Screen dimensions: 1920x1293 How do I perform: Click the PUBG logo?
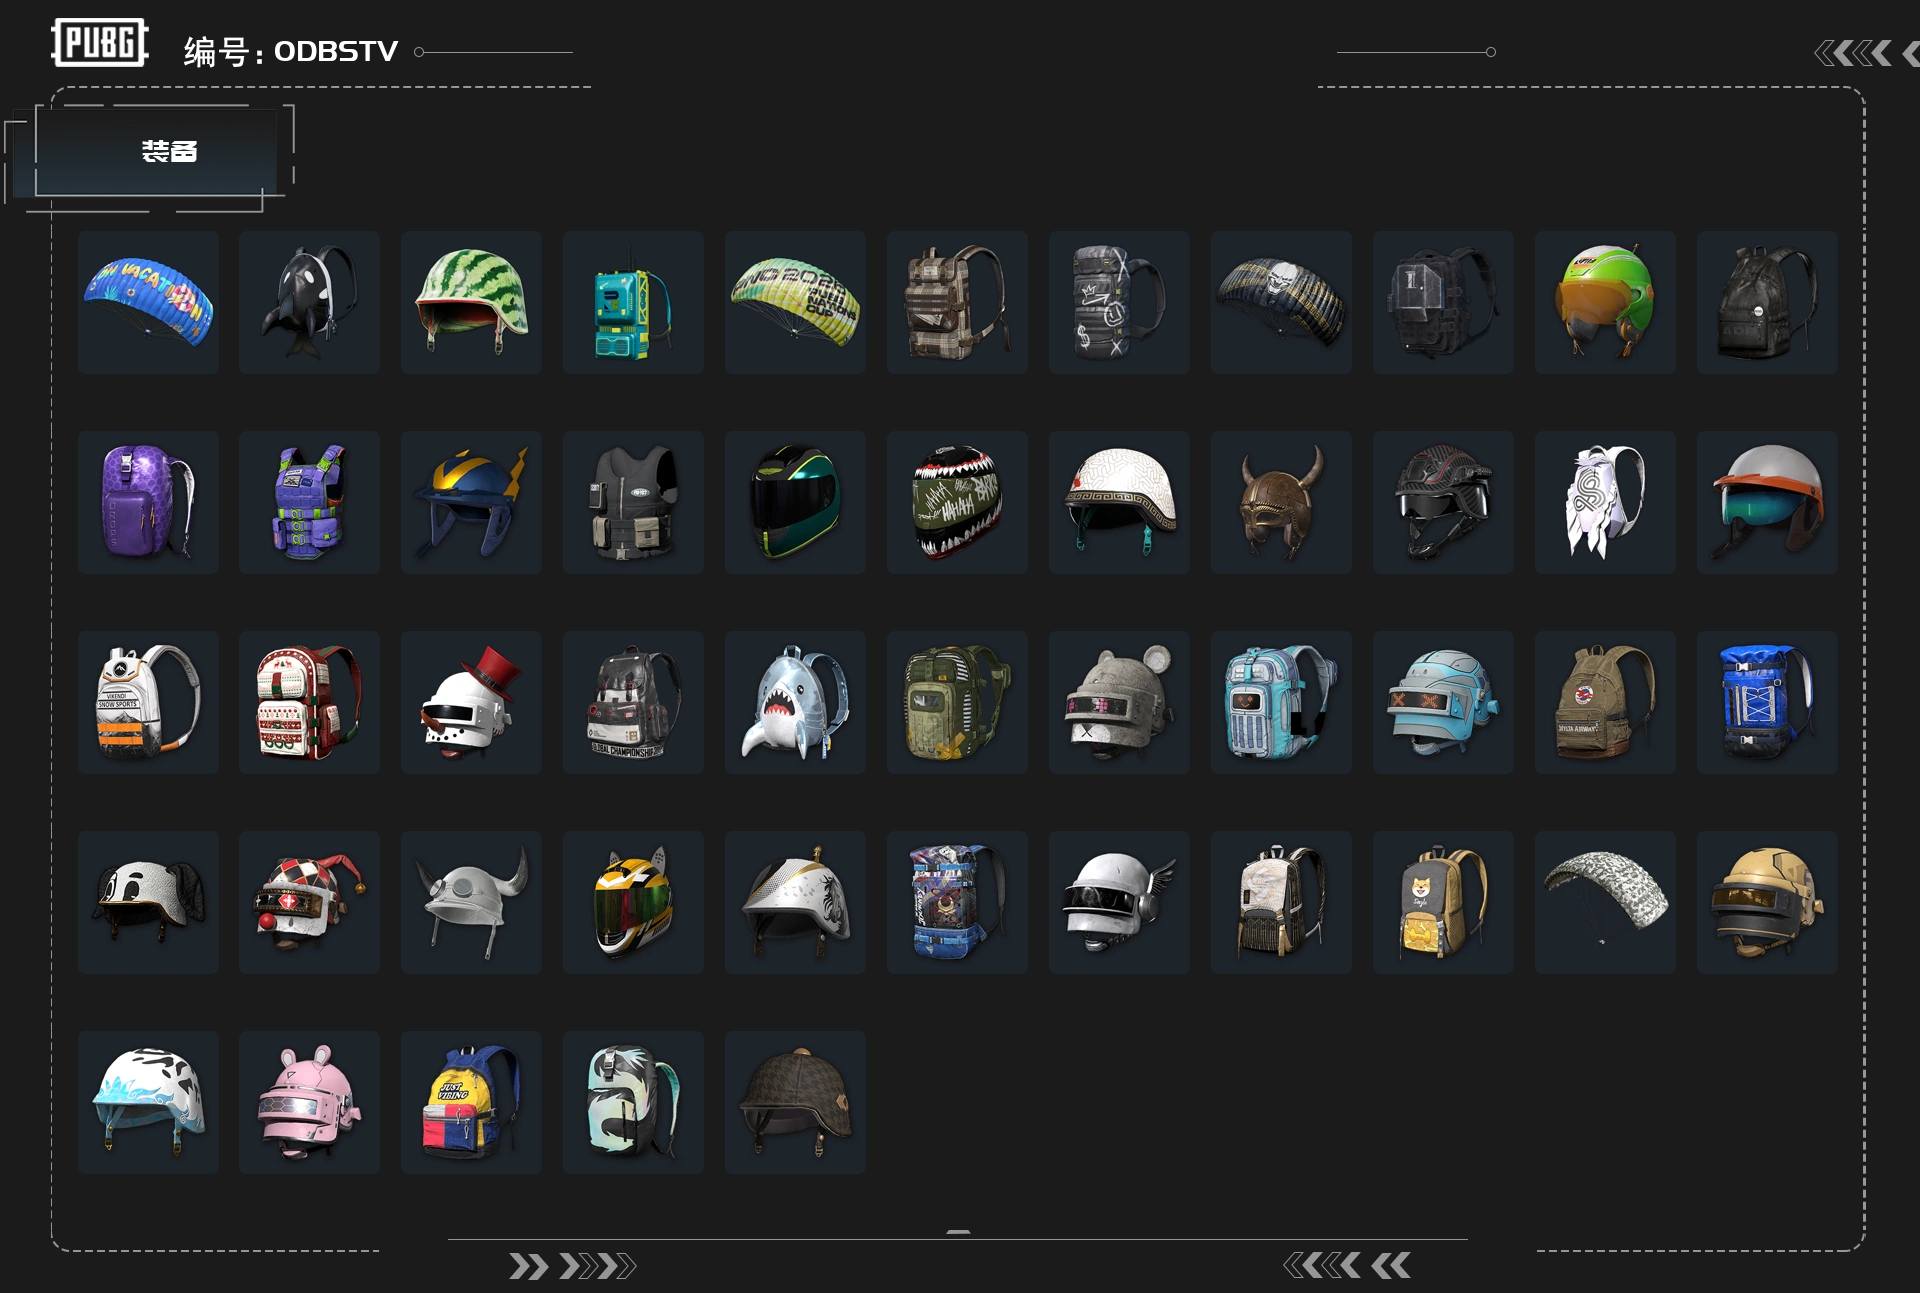click(x=100, y=43)
